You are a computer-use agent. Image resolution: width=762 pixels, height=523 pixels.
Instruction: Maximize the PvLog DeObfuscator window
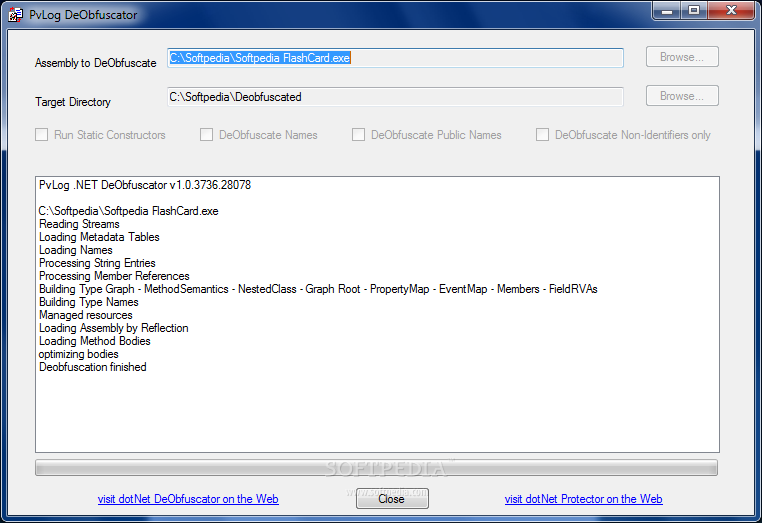pos(694,11)
